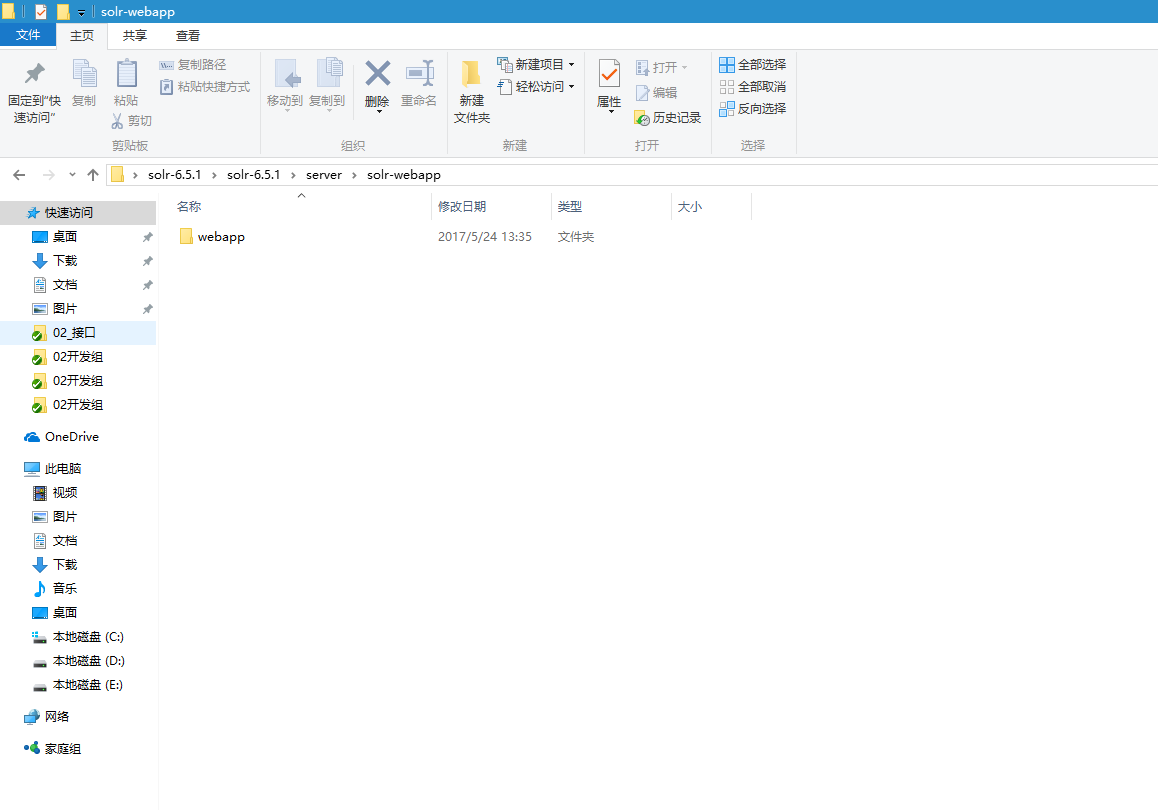Pin current folder to Quick Access

coord(34,92)
